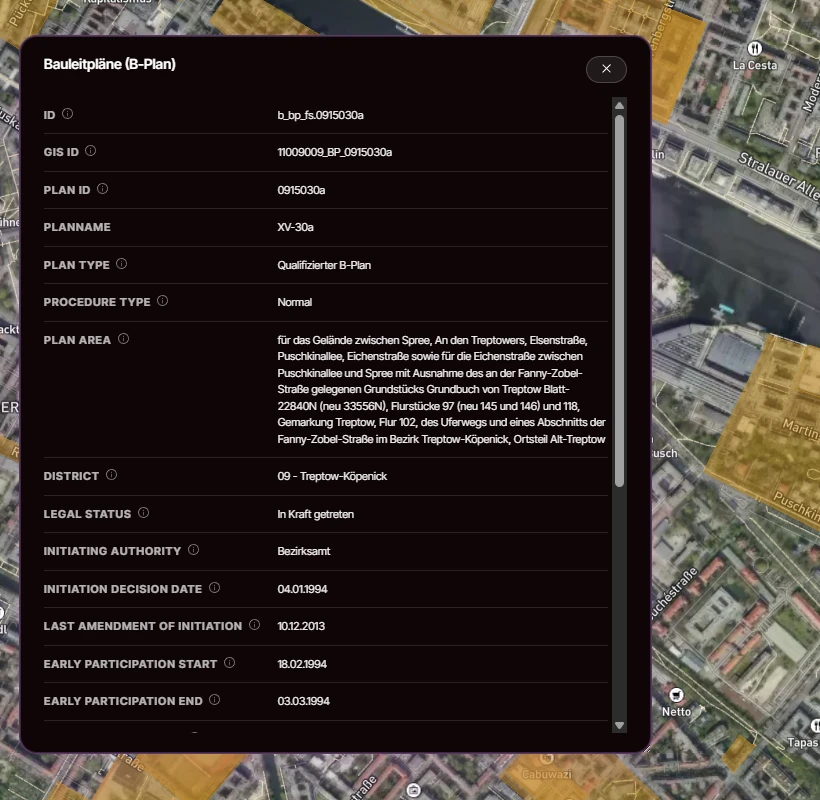Show info for LEGAL STATUS
Viewport: 820px width, 800px height.
143,512
